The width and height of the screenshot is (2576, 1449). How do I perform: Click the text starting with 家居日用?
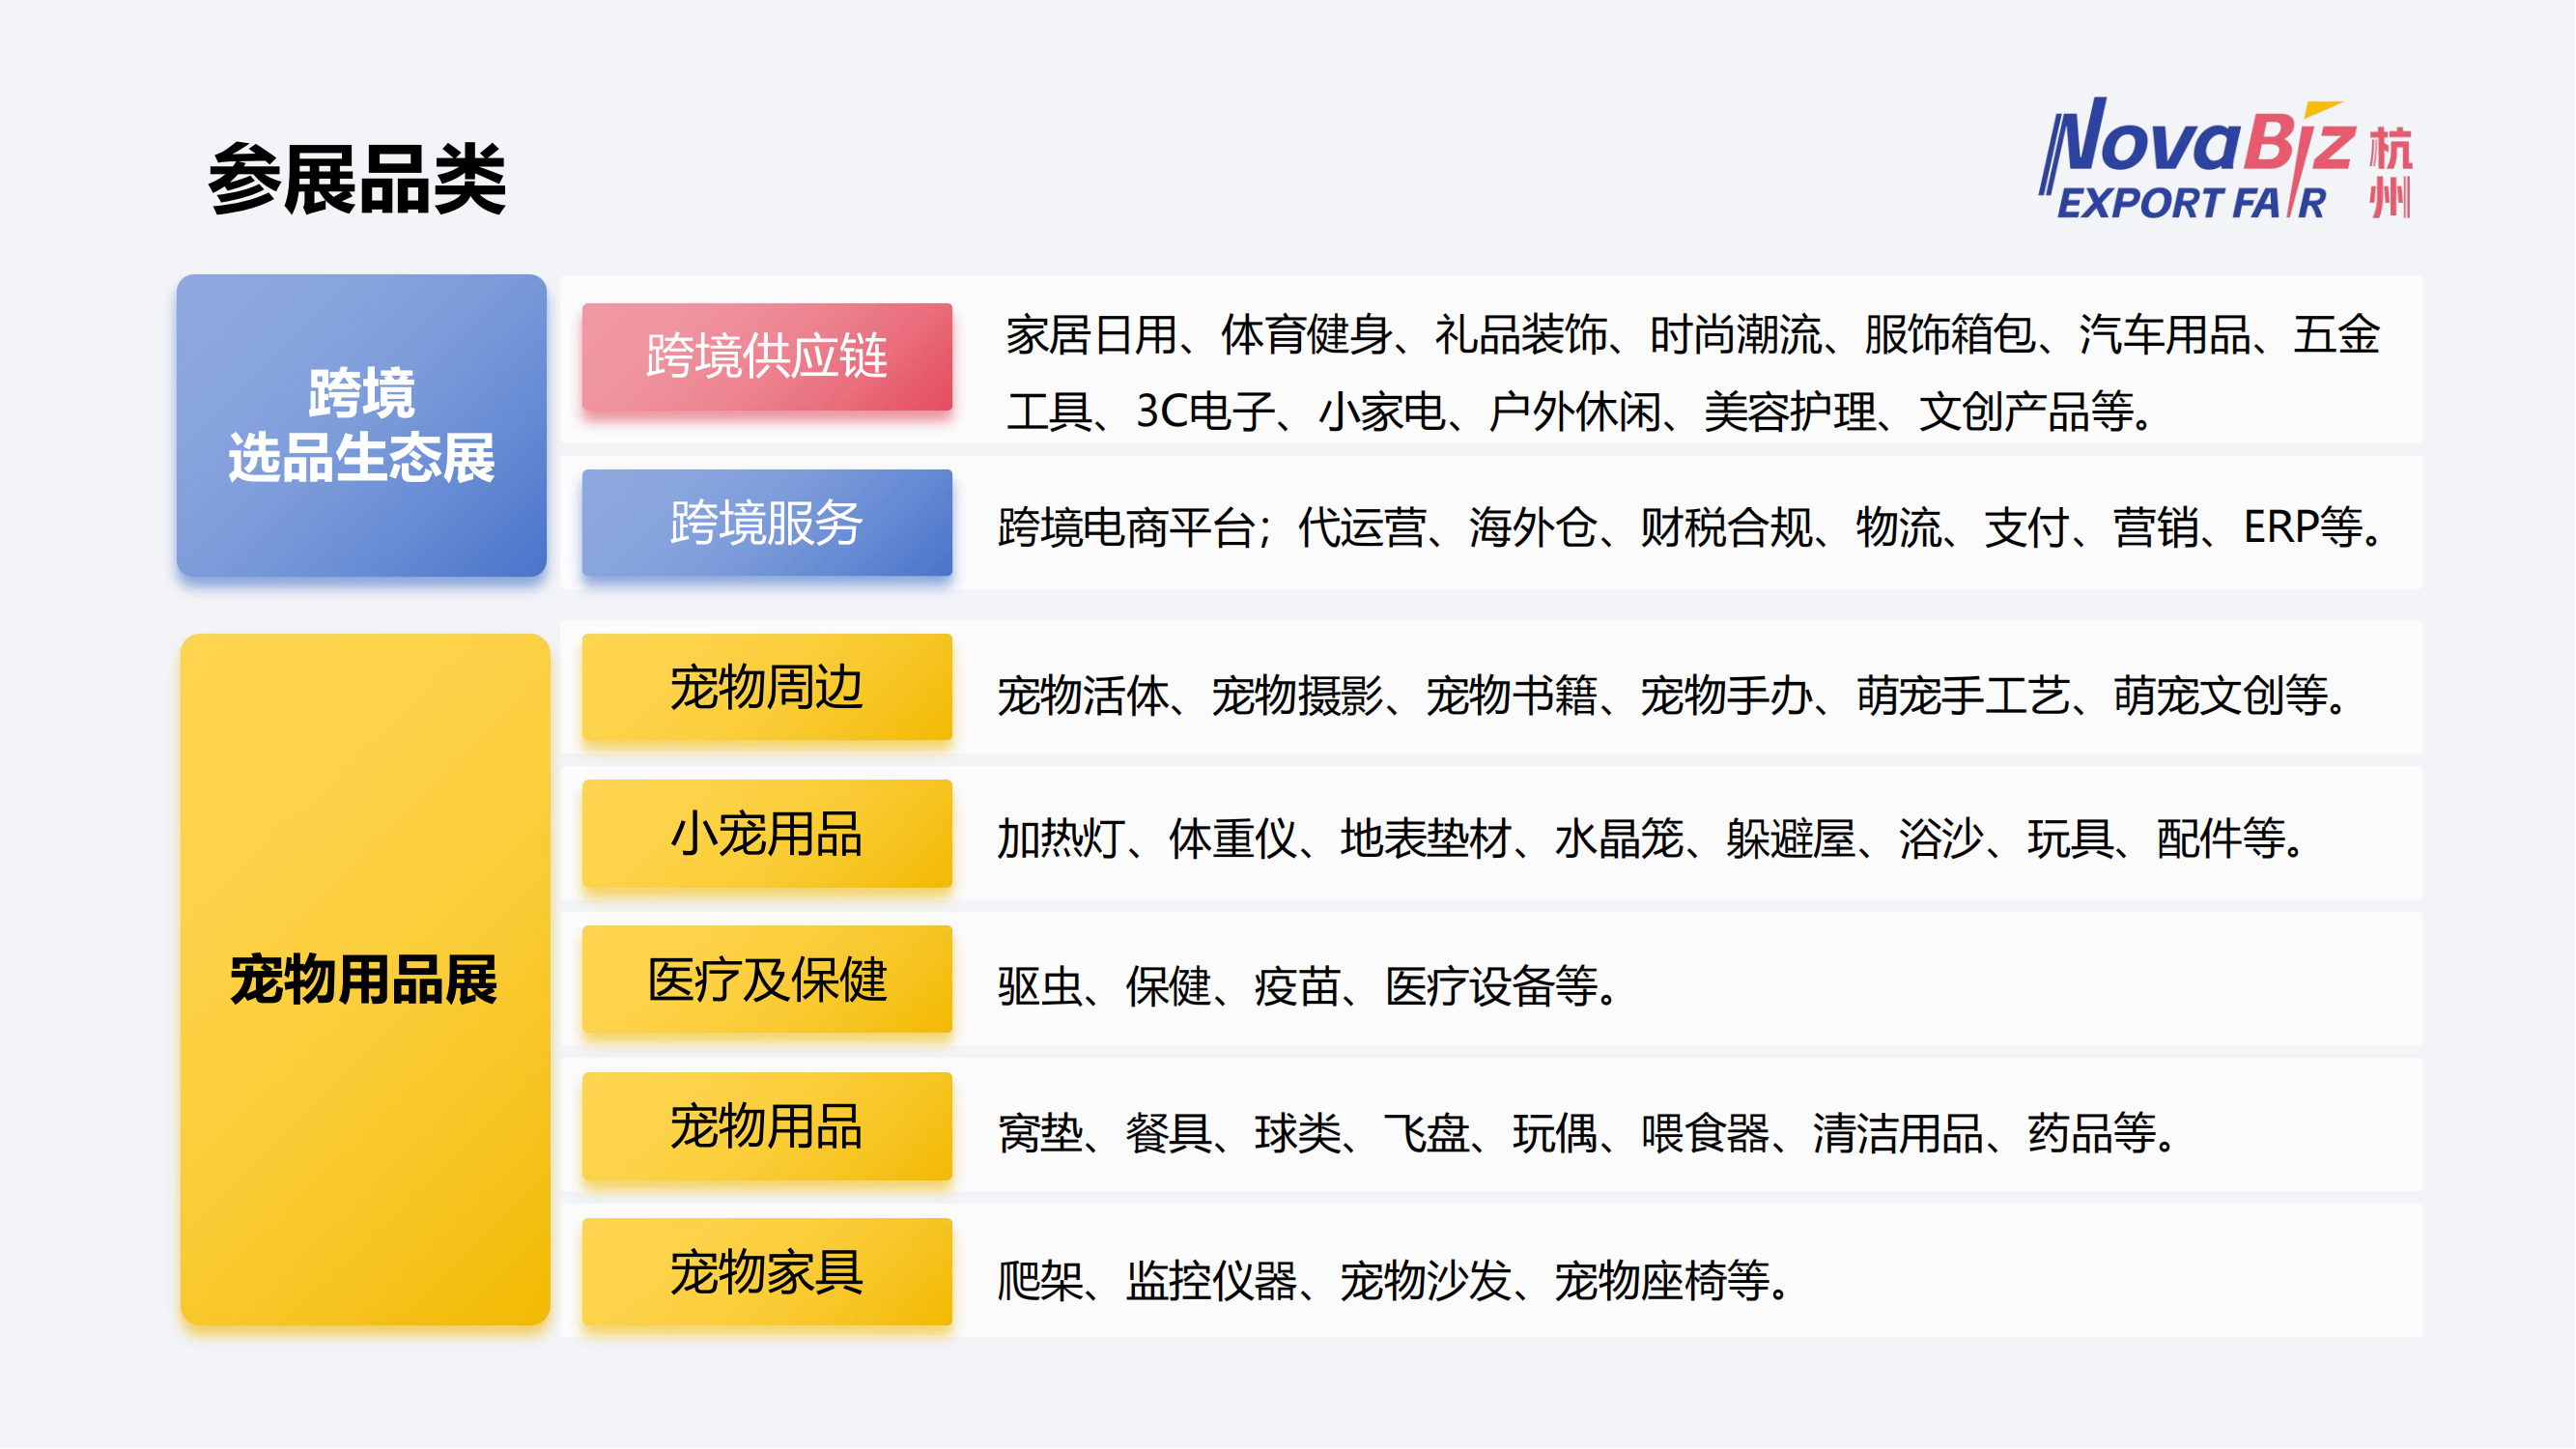[x=1692, y=335]
